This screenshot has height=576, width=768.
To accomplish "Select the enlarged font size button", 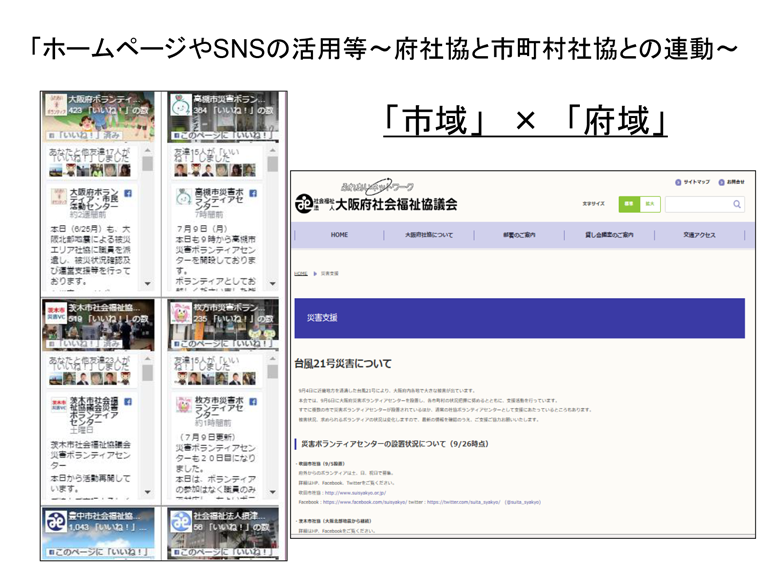I will click(x=650, y=204).
